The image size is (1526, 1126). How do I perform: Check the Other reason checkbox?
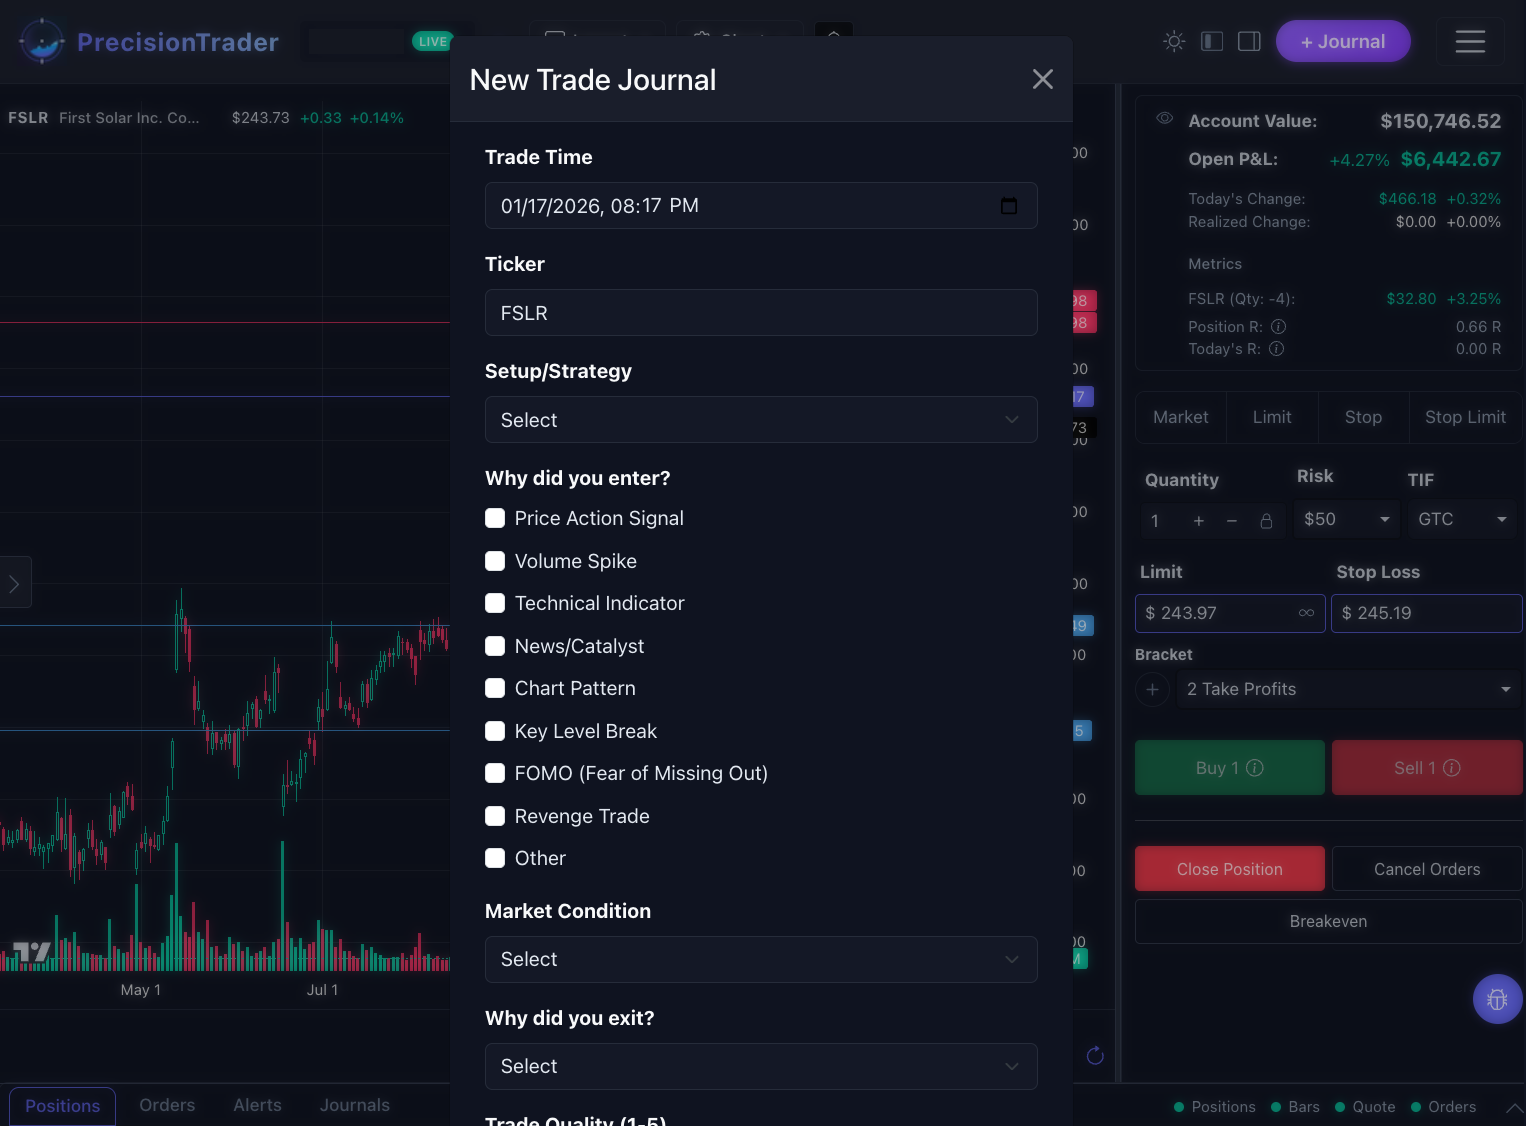click(495, 858)
